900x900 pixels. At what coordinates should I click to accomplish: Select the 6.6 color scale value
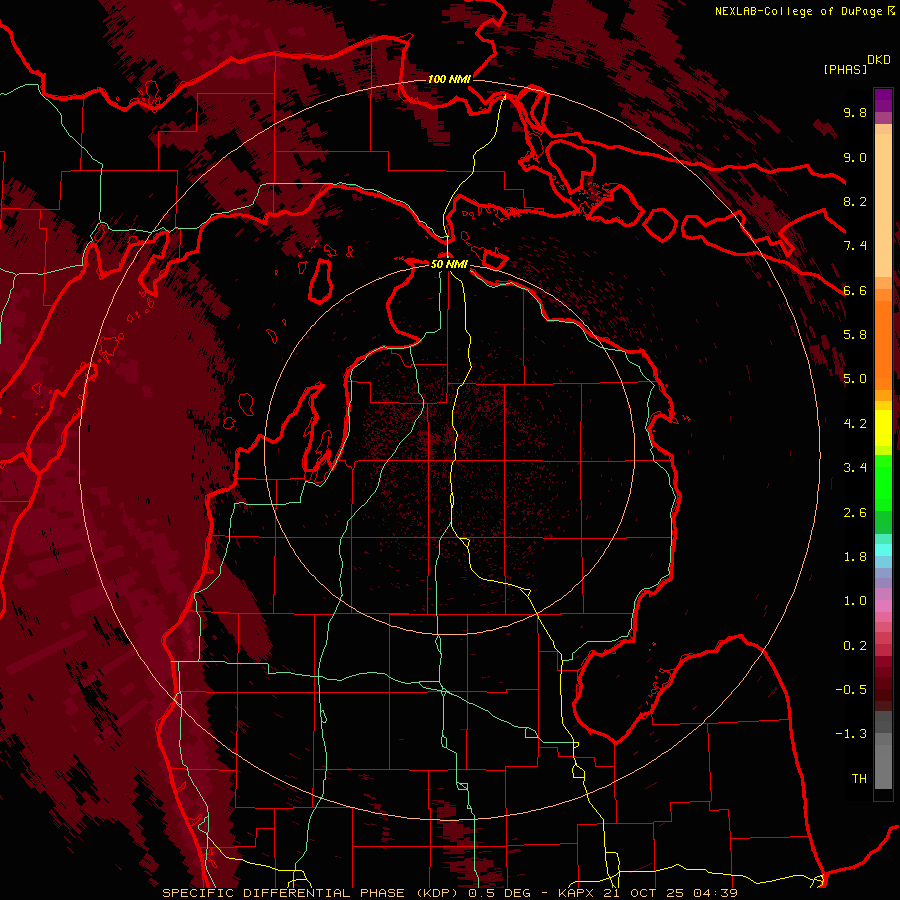(855, 290)
